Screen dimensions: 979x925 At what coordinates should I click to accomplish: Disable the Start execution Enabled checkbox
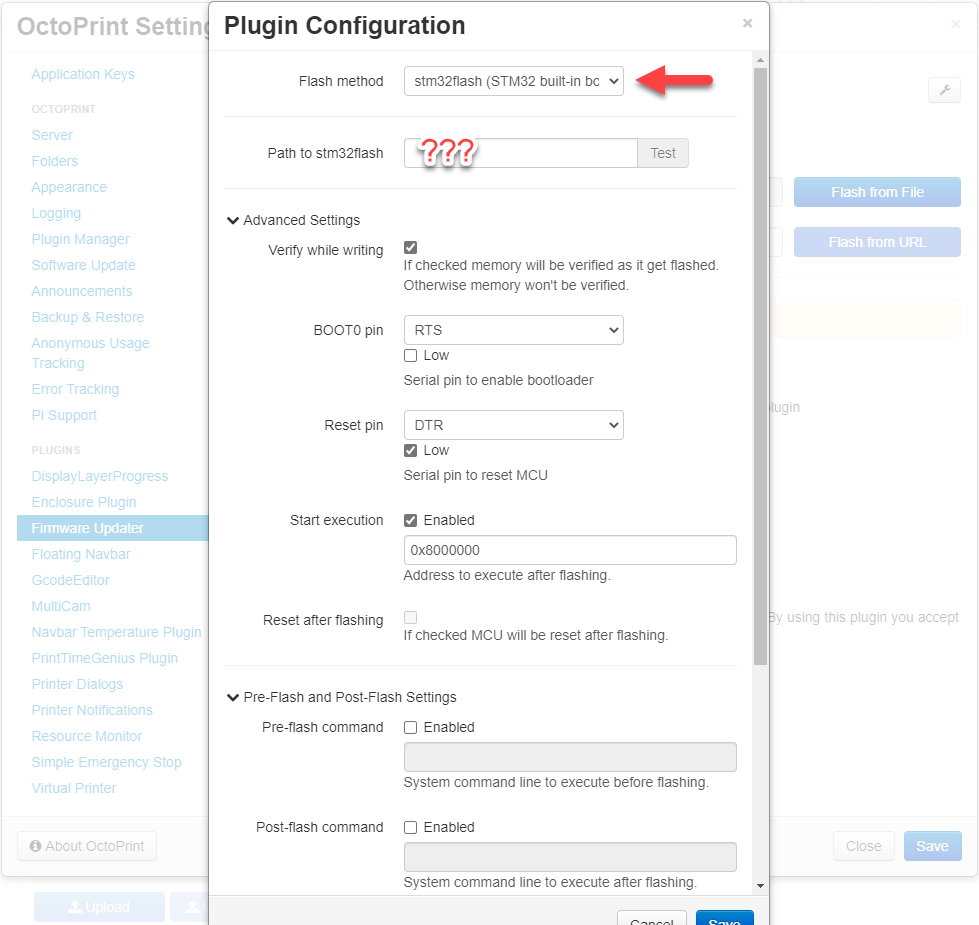[x=410, y=520]
